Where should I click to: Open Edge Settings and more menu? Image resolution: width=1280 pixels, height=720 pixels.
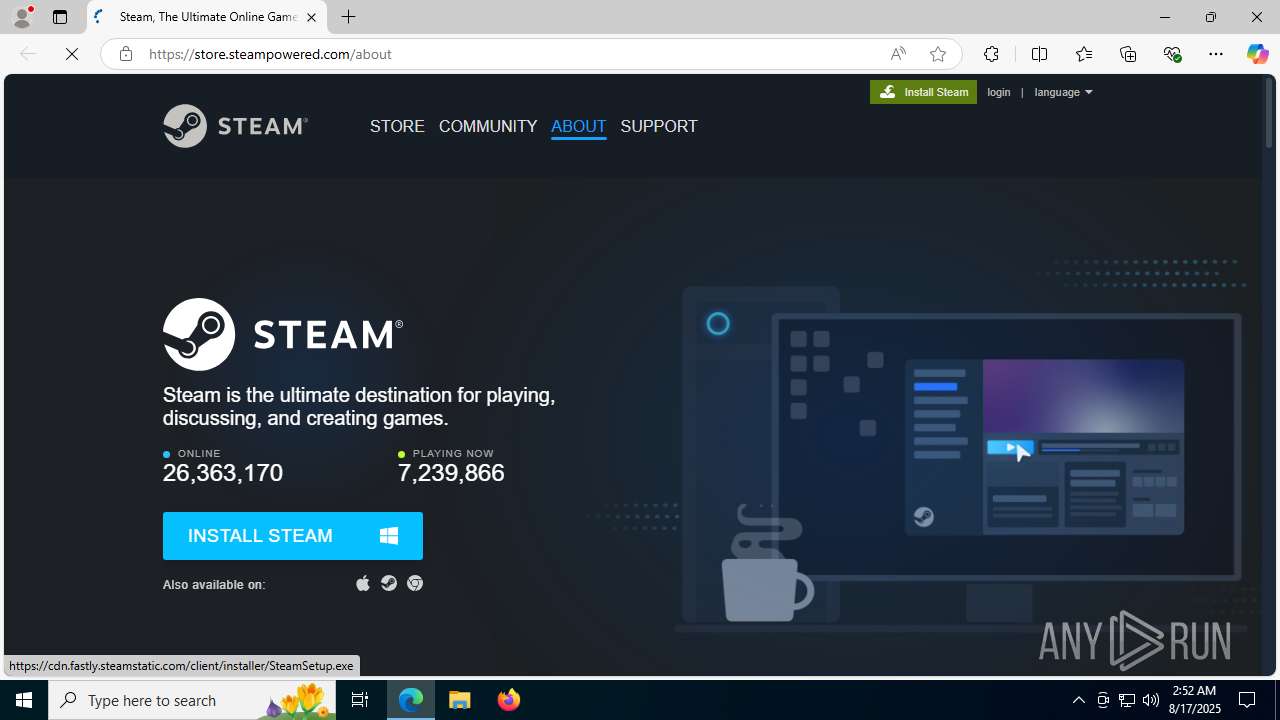[1216, 54]
